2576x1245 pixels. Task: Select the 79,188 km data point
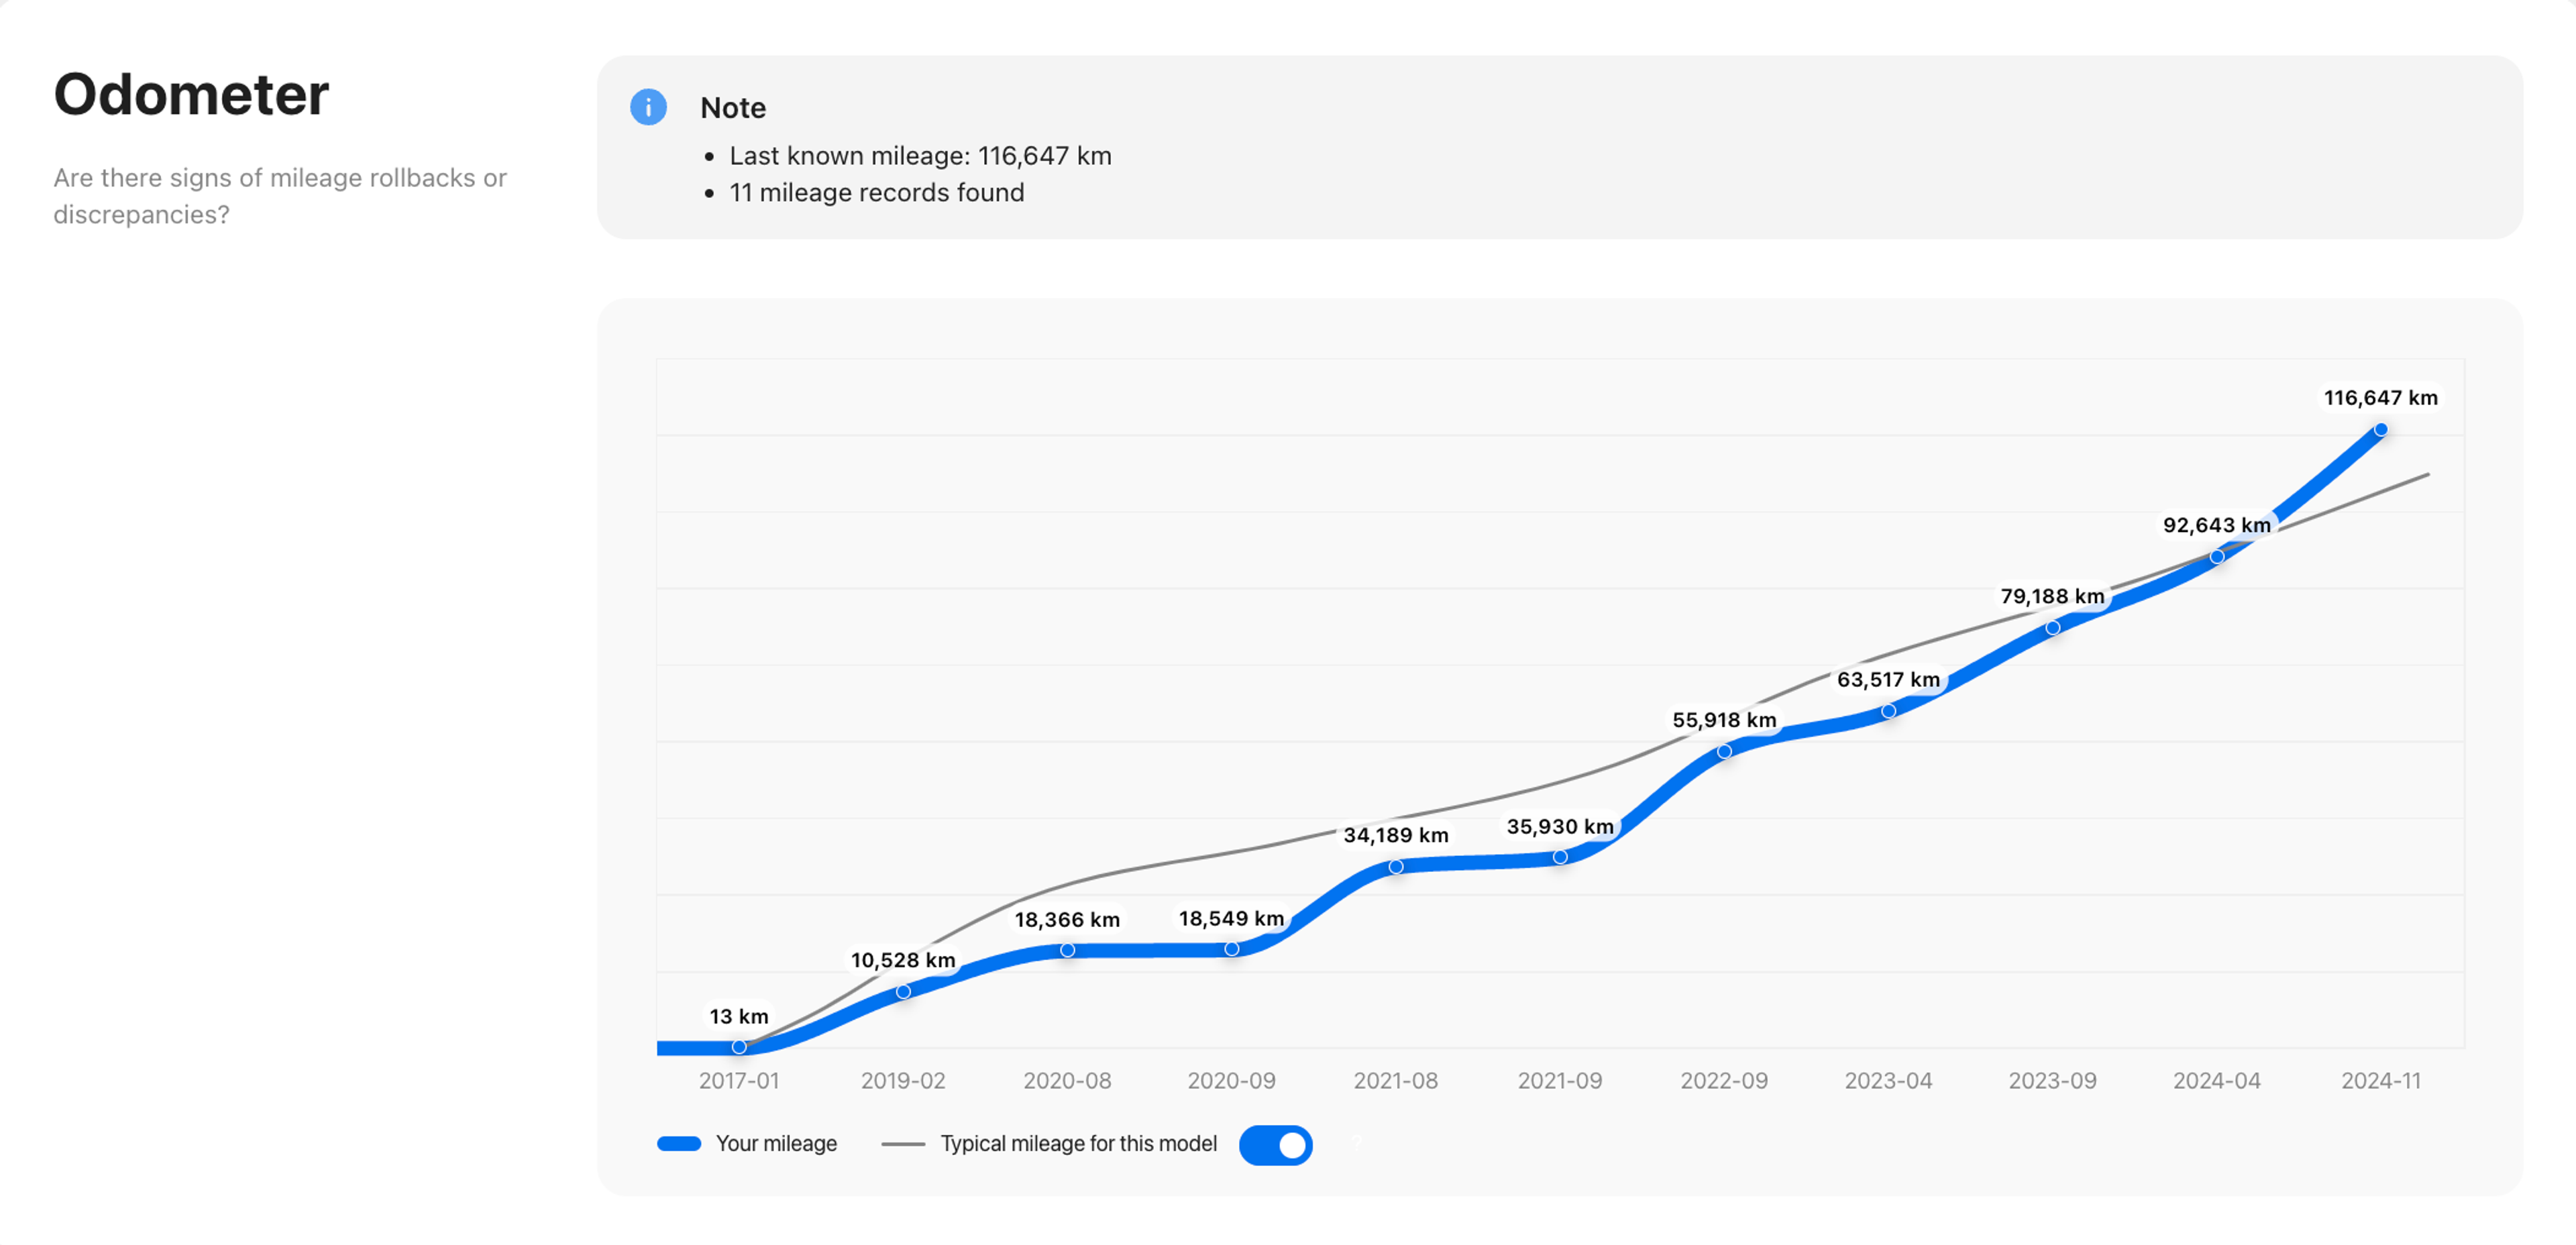point(2052,627)
